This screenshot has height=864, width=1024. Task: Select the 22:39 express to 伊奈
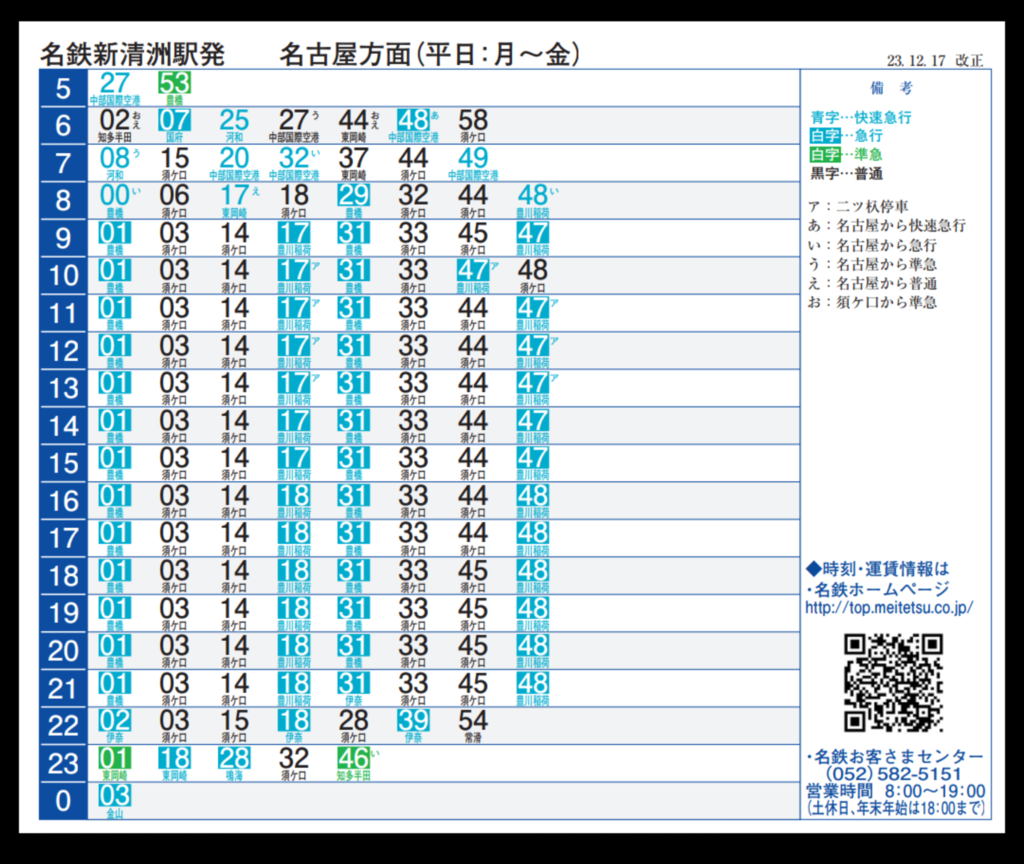click(x=413, y=726)
